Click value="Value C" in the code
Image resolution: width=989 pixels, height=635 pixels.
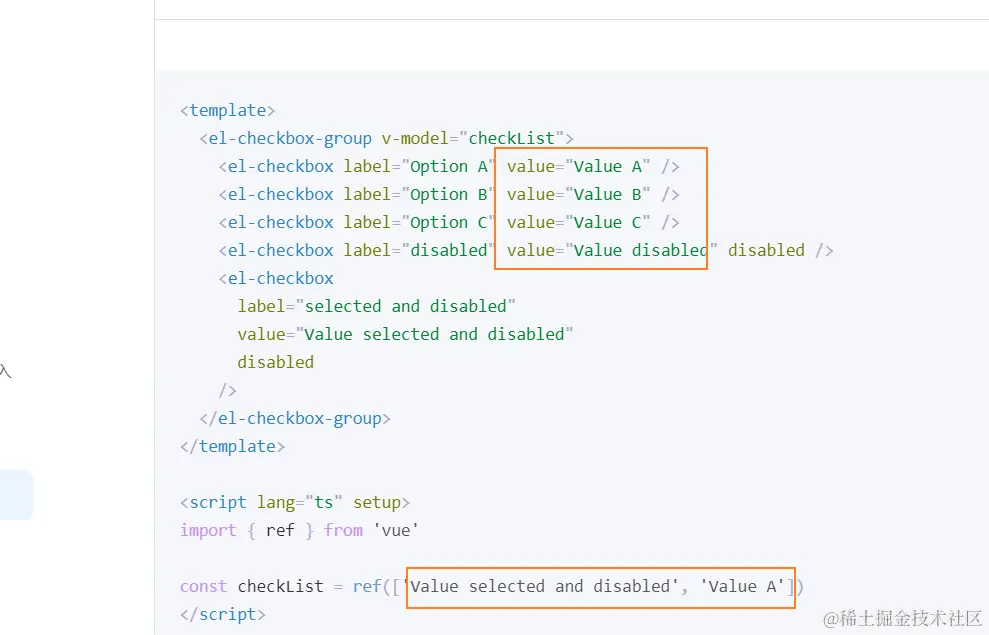578,222
